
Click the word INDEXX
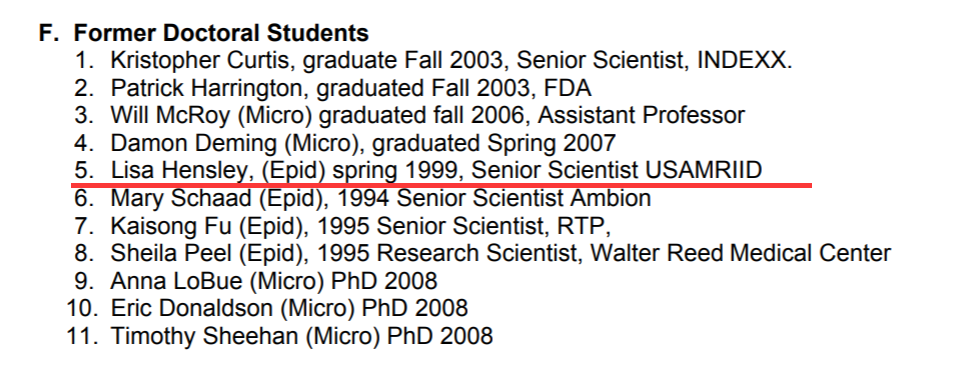click(745, 60)
